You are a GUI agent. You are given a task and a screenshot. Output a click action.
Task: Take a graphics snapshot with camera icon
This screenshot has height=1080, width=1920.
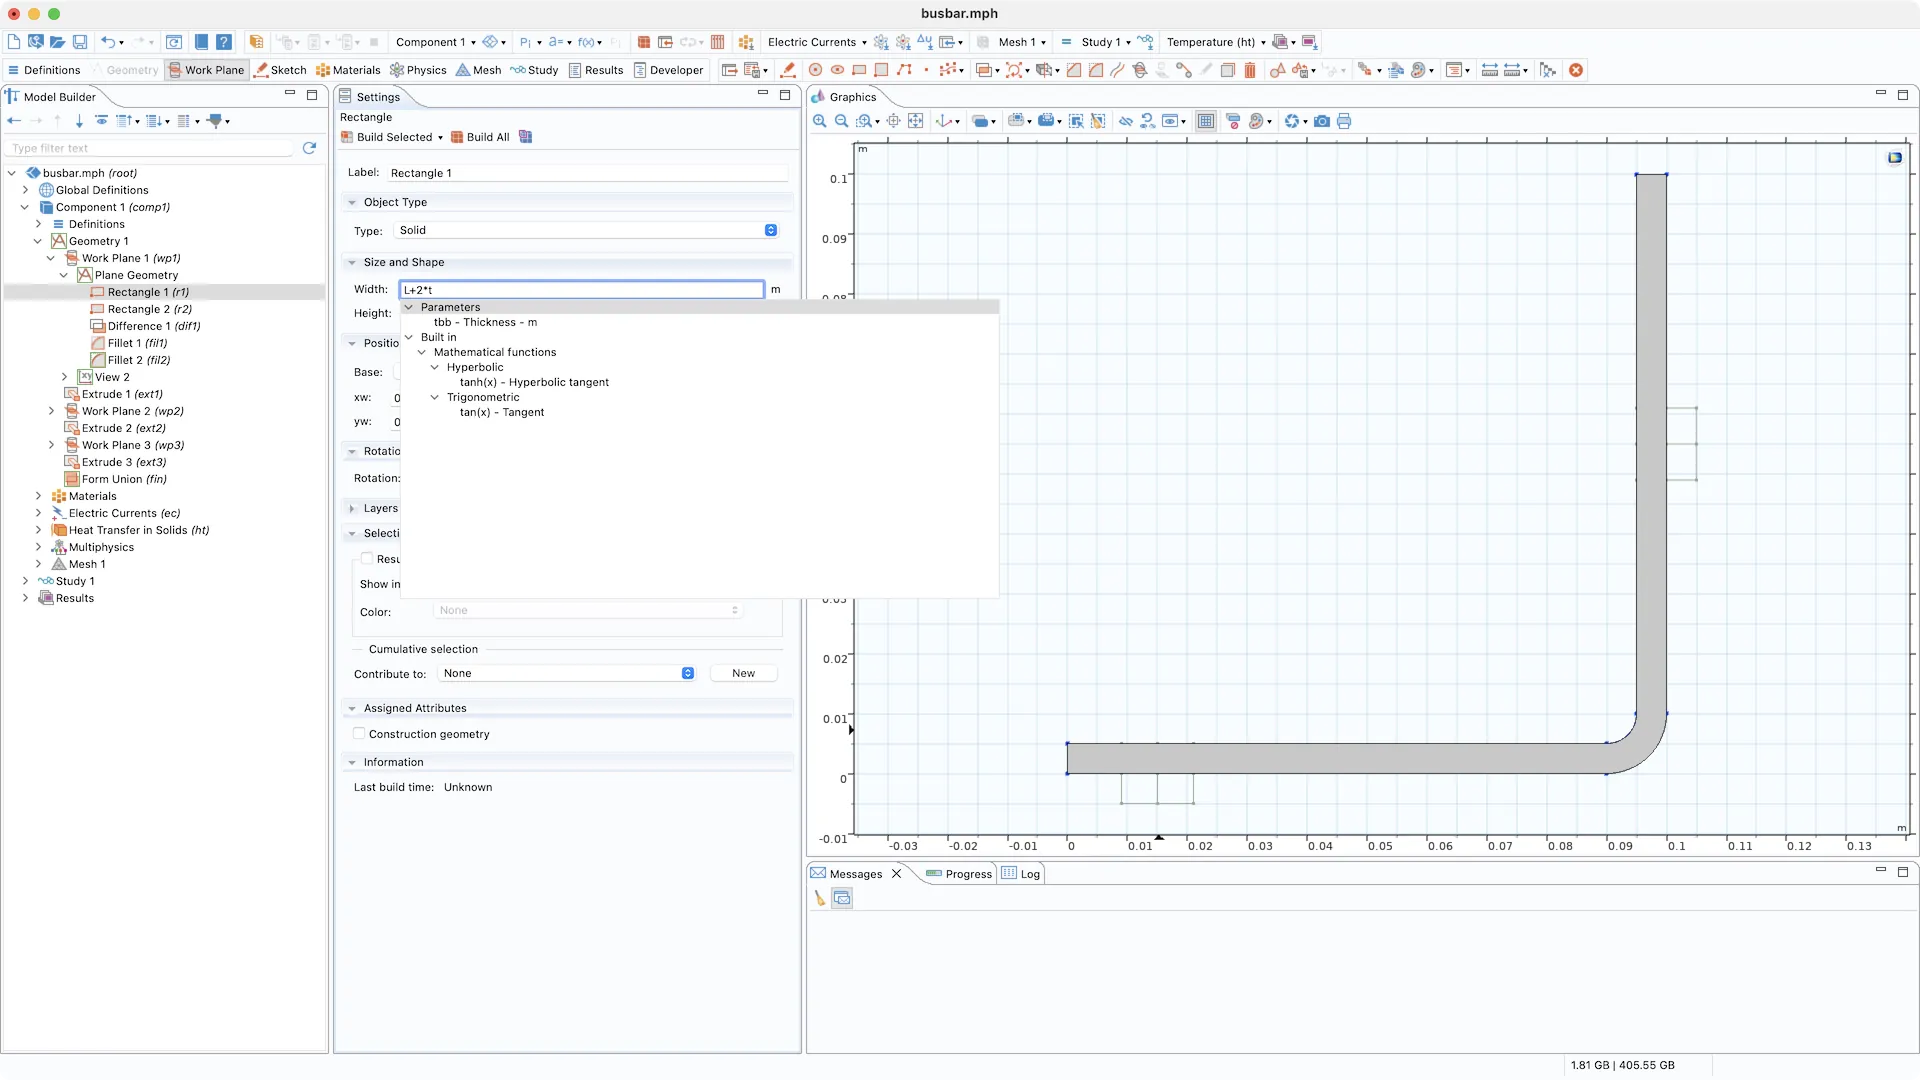[x=1322, y=121]
